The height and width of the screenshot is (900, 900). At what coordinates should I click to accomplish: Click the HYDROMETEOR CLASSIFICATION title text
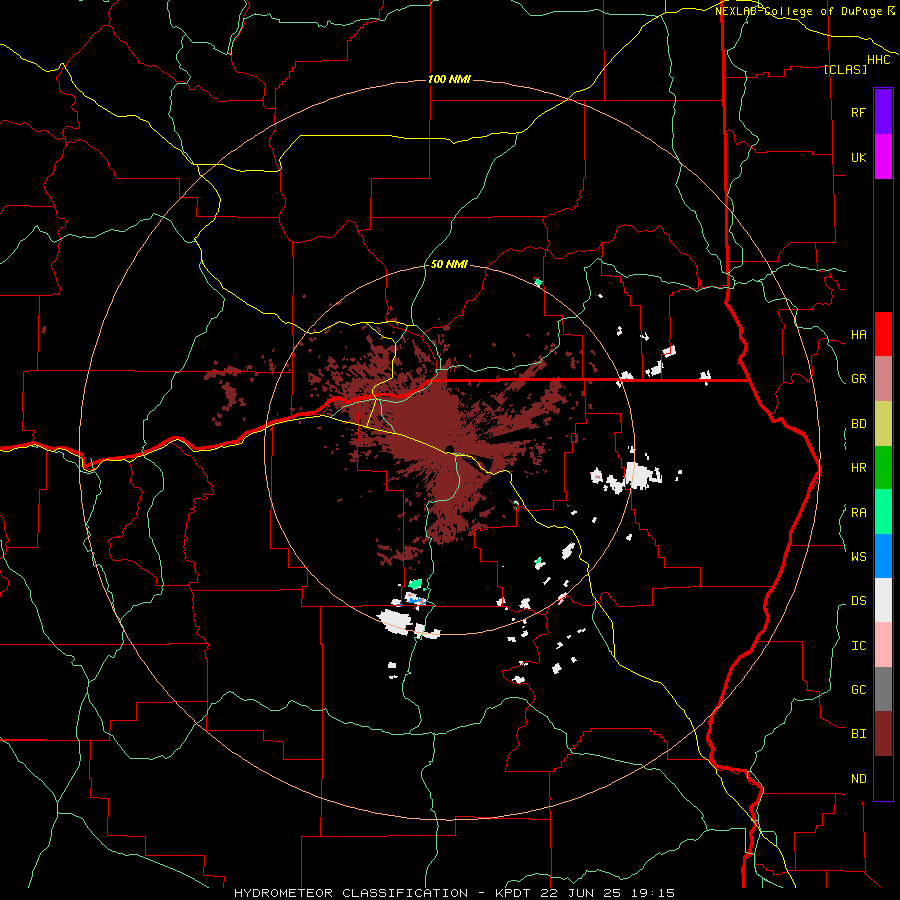click(351, 893)
